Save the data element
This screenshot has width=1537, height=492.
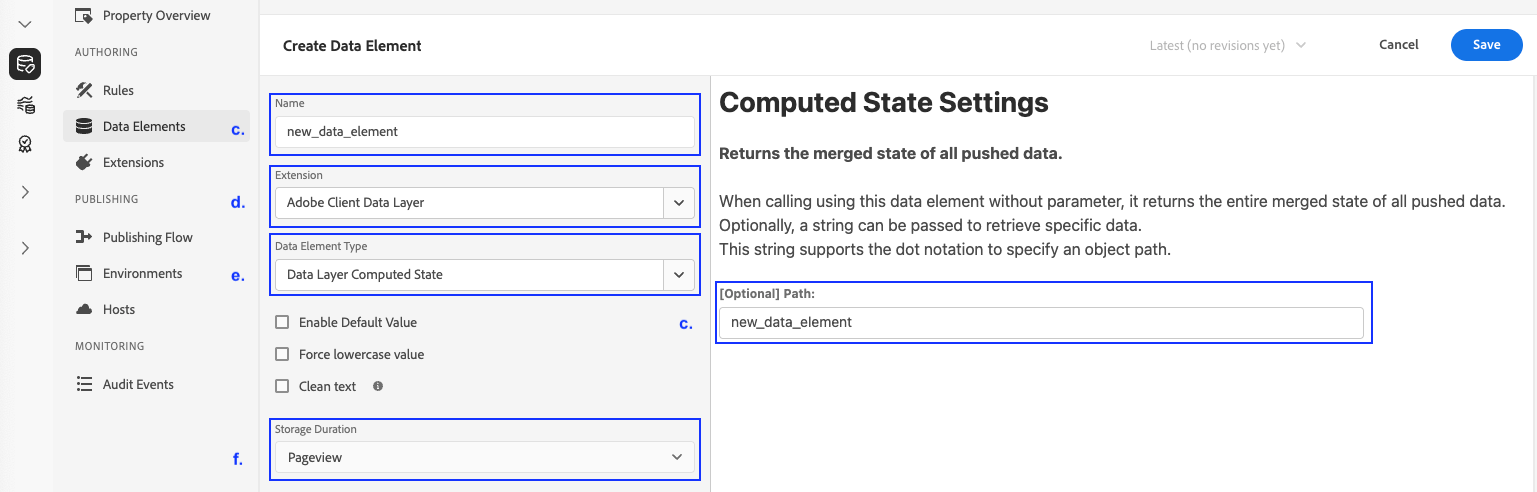(x=1486, y=45)
